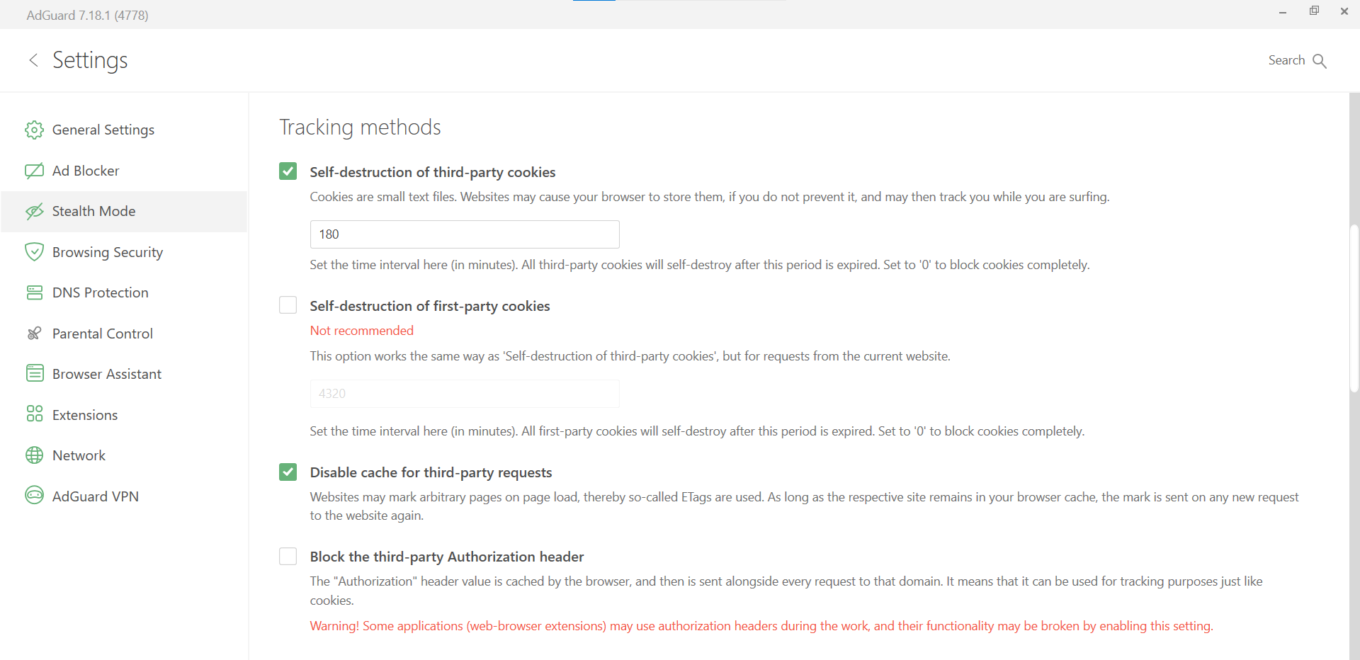This screenshot has height=660, width=1360.
Task: Click the Parental Control icon
Action: coord(34,334)
